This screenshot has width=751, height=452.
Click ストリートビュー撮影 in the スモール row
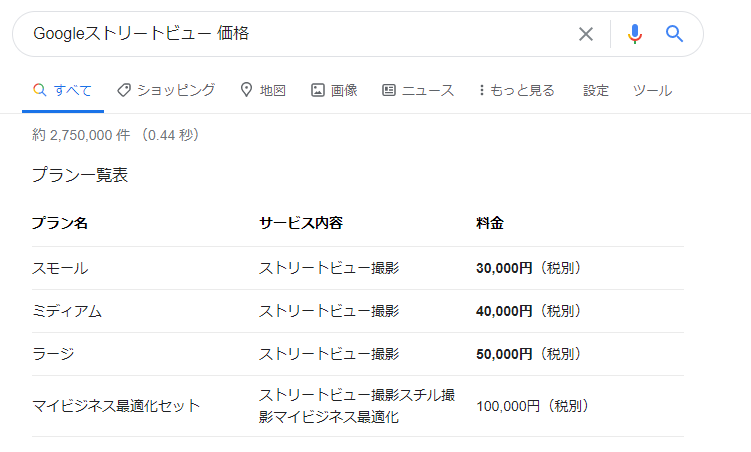(x=329, y=268)
